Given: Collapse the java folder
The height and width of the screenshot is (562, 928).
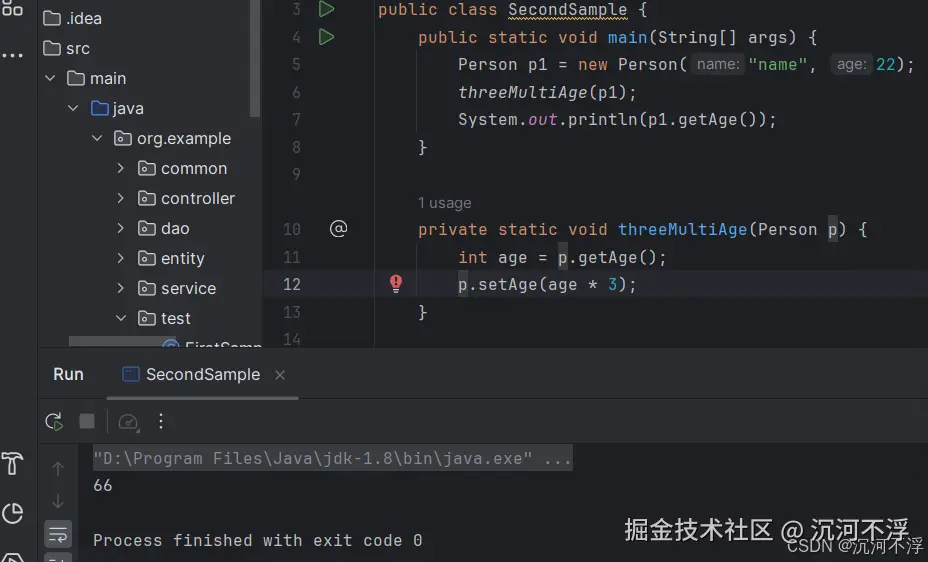Looking at the screenshot, I should (73, 108).
